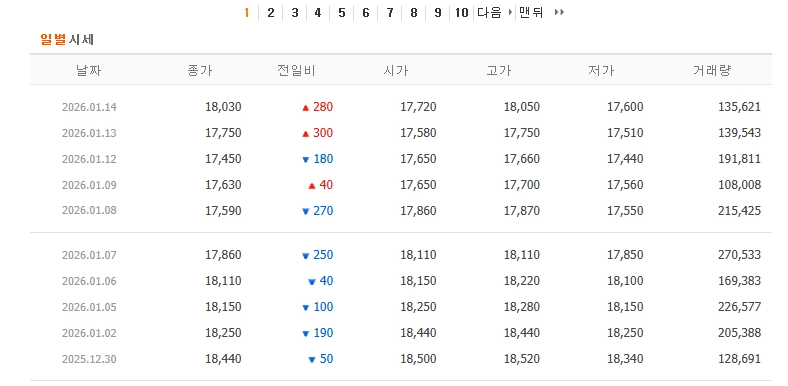Click volume 270,533

click(x=739, y=255)
